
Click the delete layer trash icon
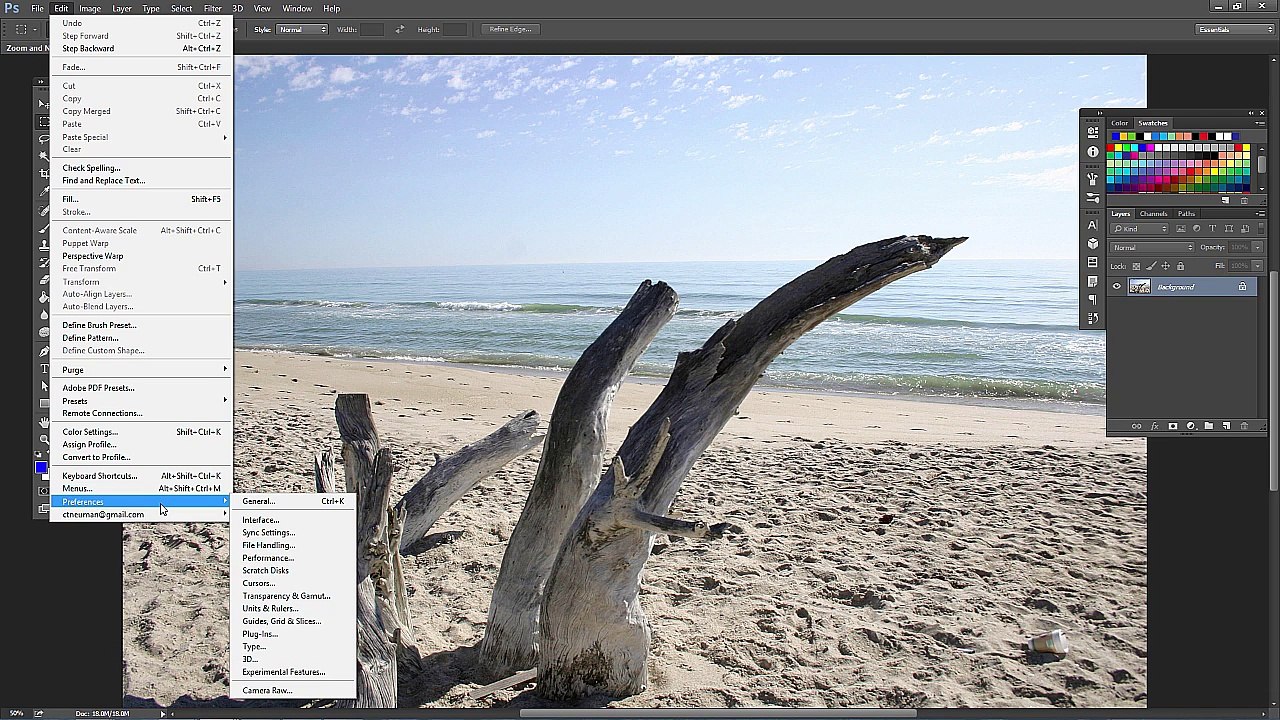point(1244,426)
